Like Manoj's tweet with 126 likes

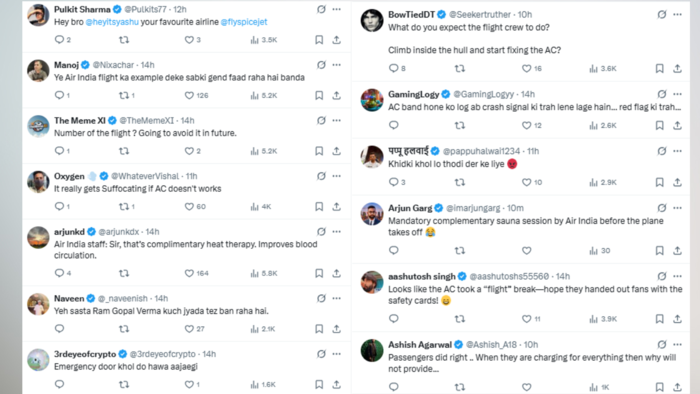(x=189, y=95)
